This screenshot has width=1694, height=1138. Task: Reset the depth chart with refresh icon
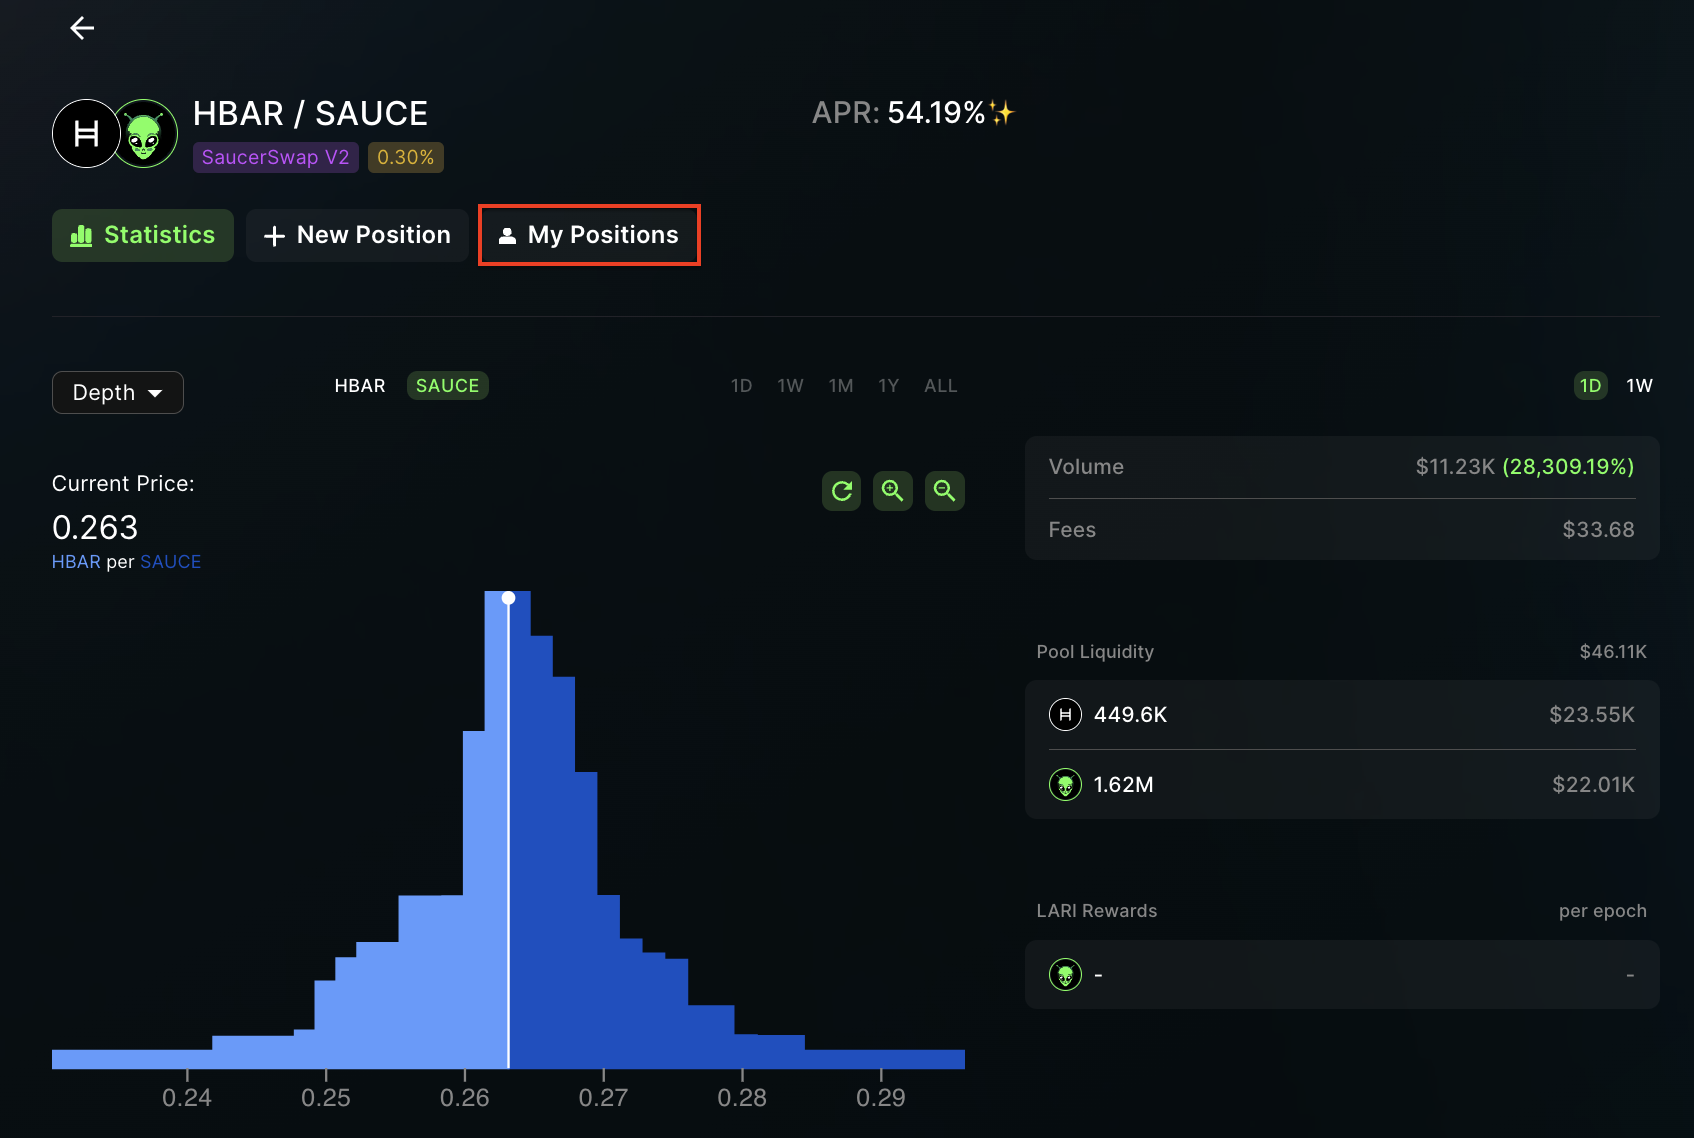pyautogui.click(x=842, y=491)
